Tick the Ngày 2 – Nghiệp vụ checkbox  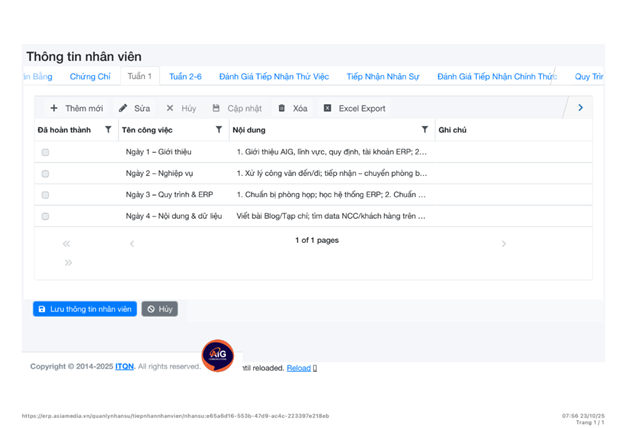point(45,174)
